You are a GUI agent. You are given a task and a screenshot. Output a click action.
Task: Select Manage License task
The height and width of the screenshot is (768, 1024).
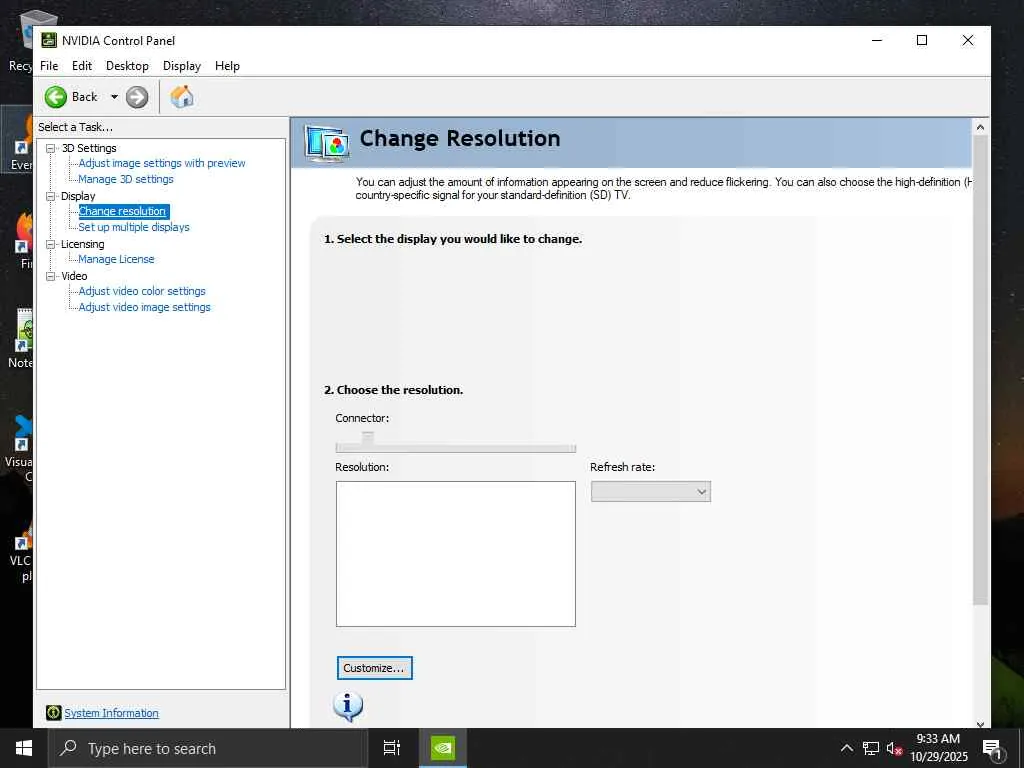tap(116, 259)
